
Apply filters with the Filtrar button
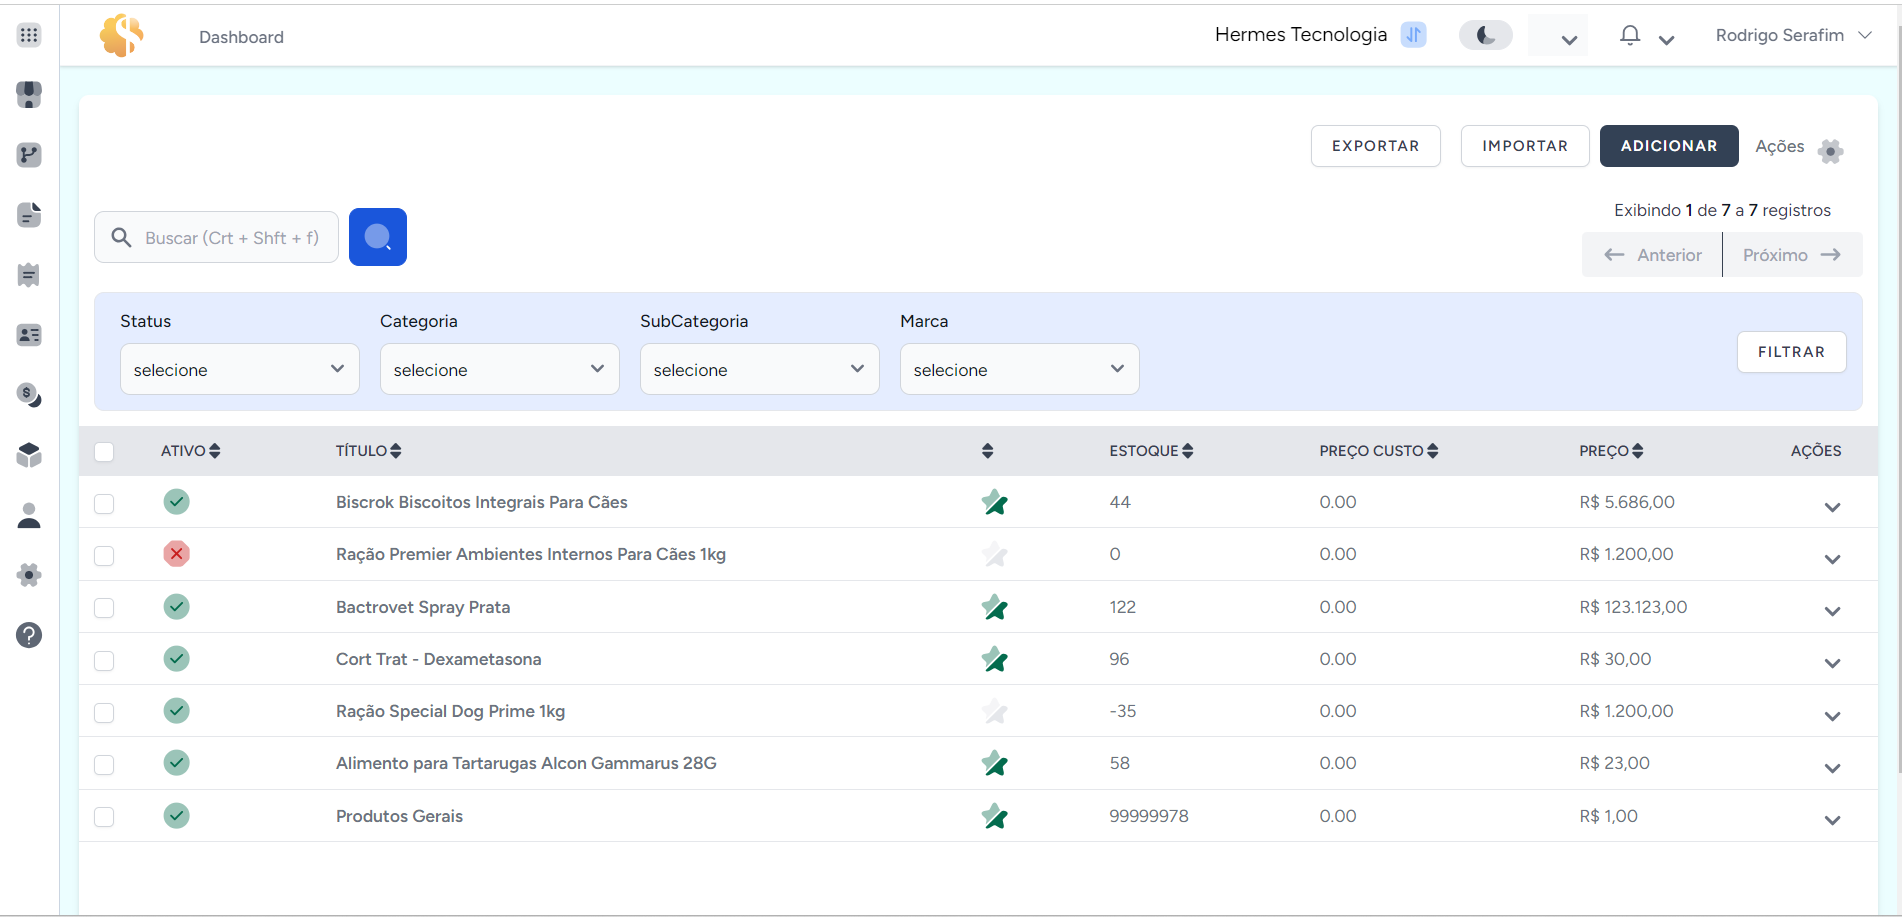(x=1792, y=352)
